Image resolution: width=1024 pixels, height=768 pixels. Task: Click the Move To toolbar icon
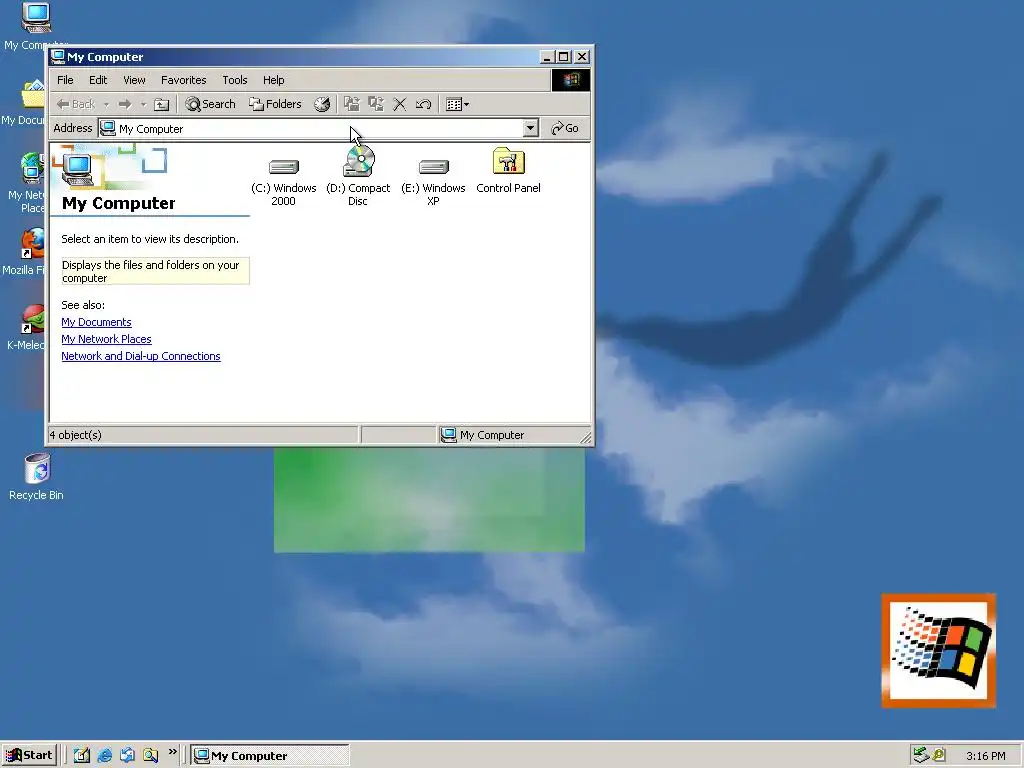tap(351, 104)
